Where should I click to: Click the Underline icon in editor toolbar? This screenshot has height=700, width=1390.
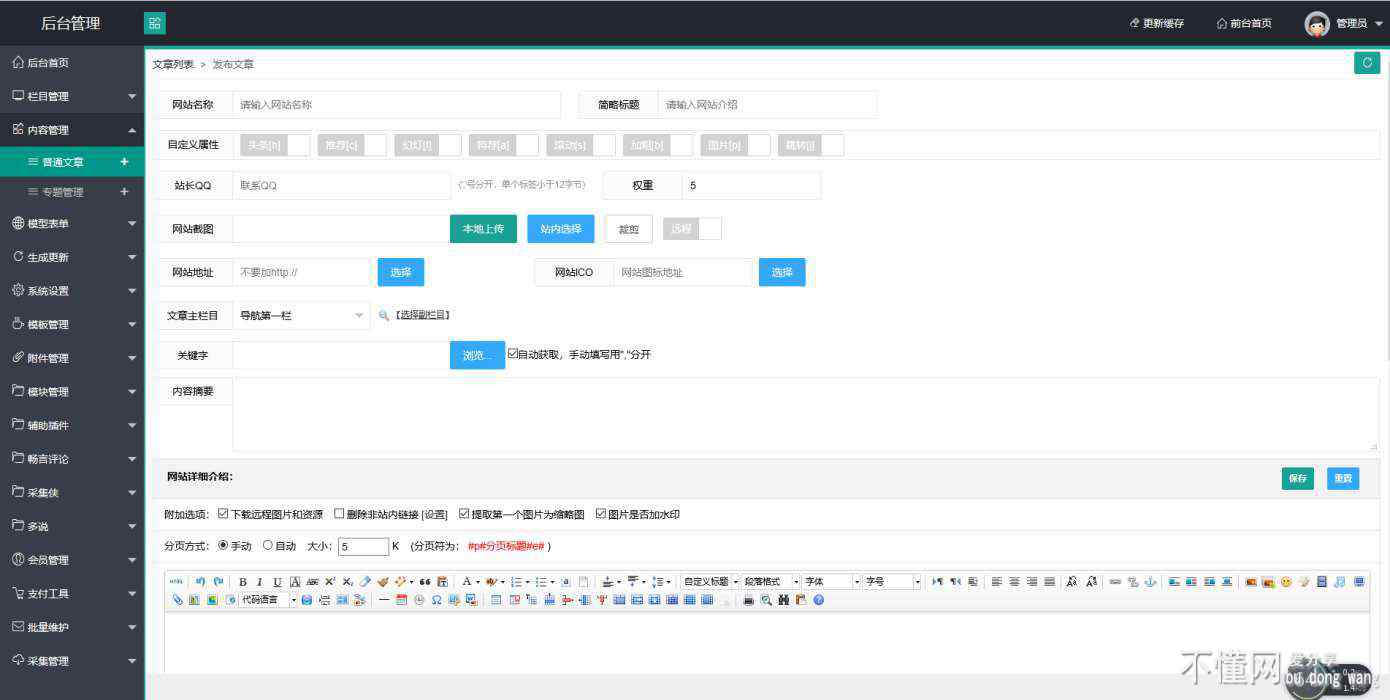[x=277, y=582]
